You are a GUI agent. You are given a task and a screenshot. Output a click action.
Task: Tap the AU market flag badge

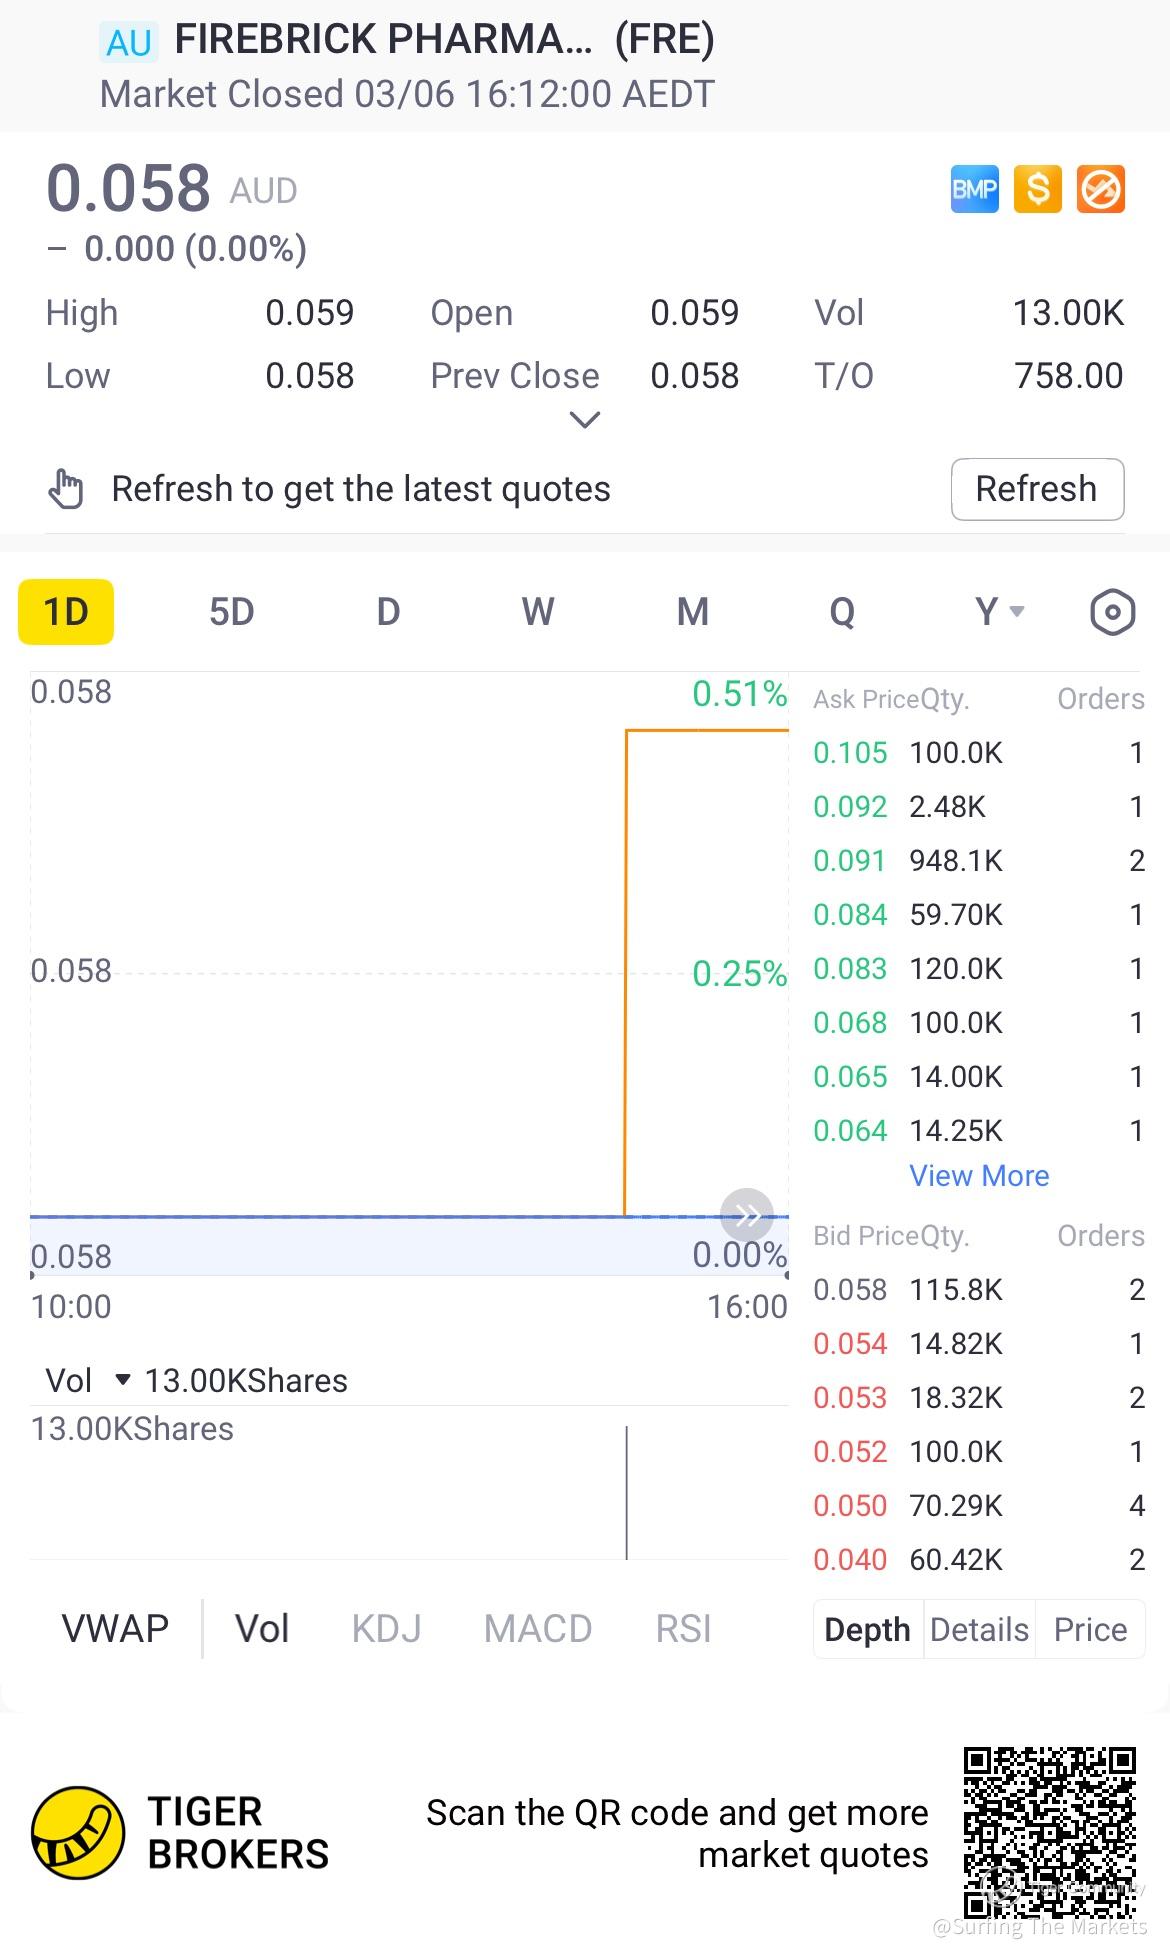pyautogui.click(x=129, y=42)
